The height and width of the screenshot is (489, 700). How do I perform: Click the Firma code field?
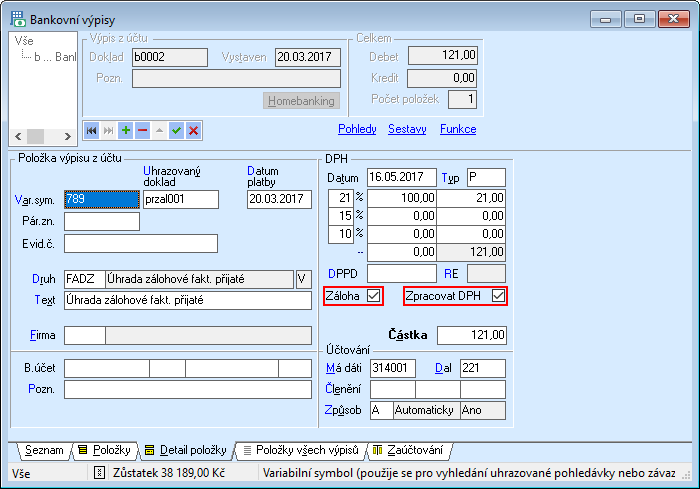(x=85, y=335)
